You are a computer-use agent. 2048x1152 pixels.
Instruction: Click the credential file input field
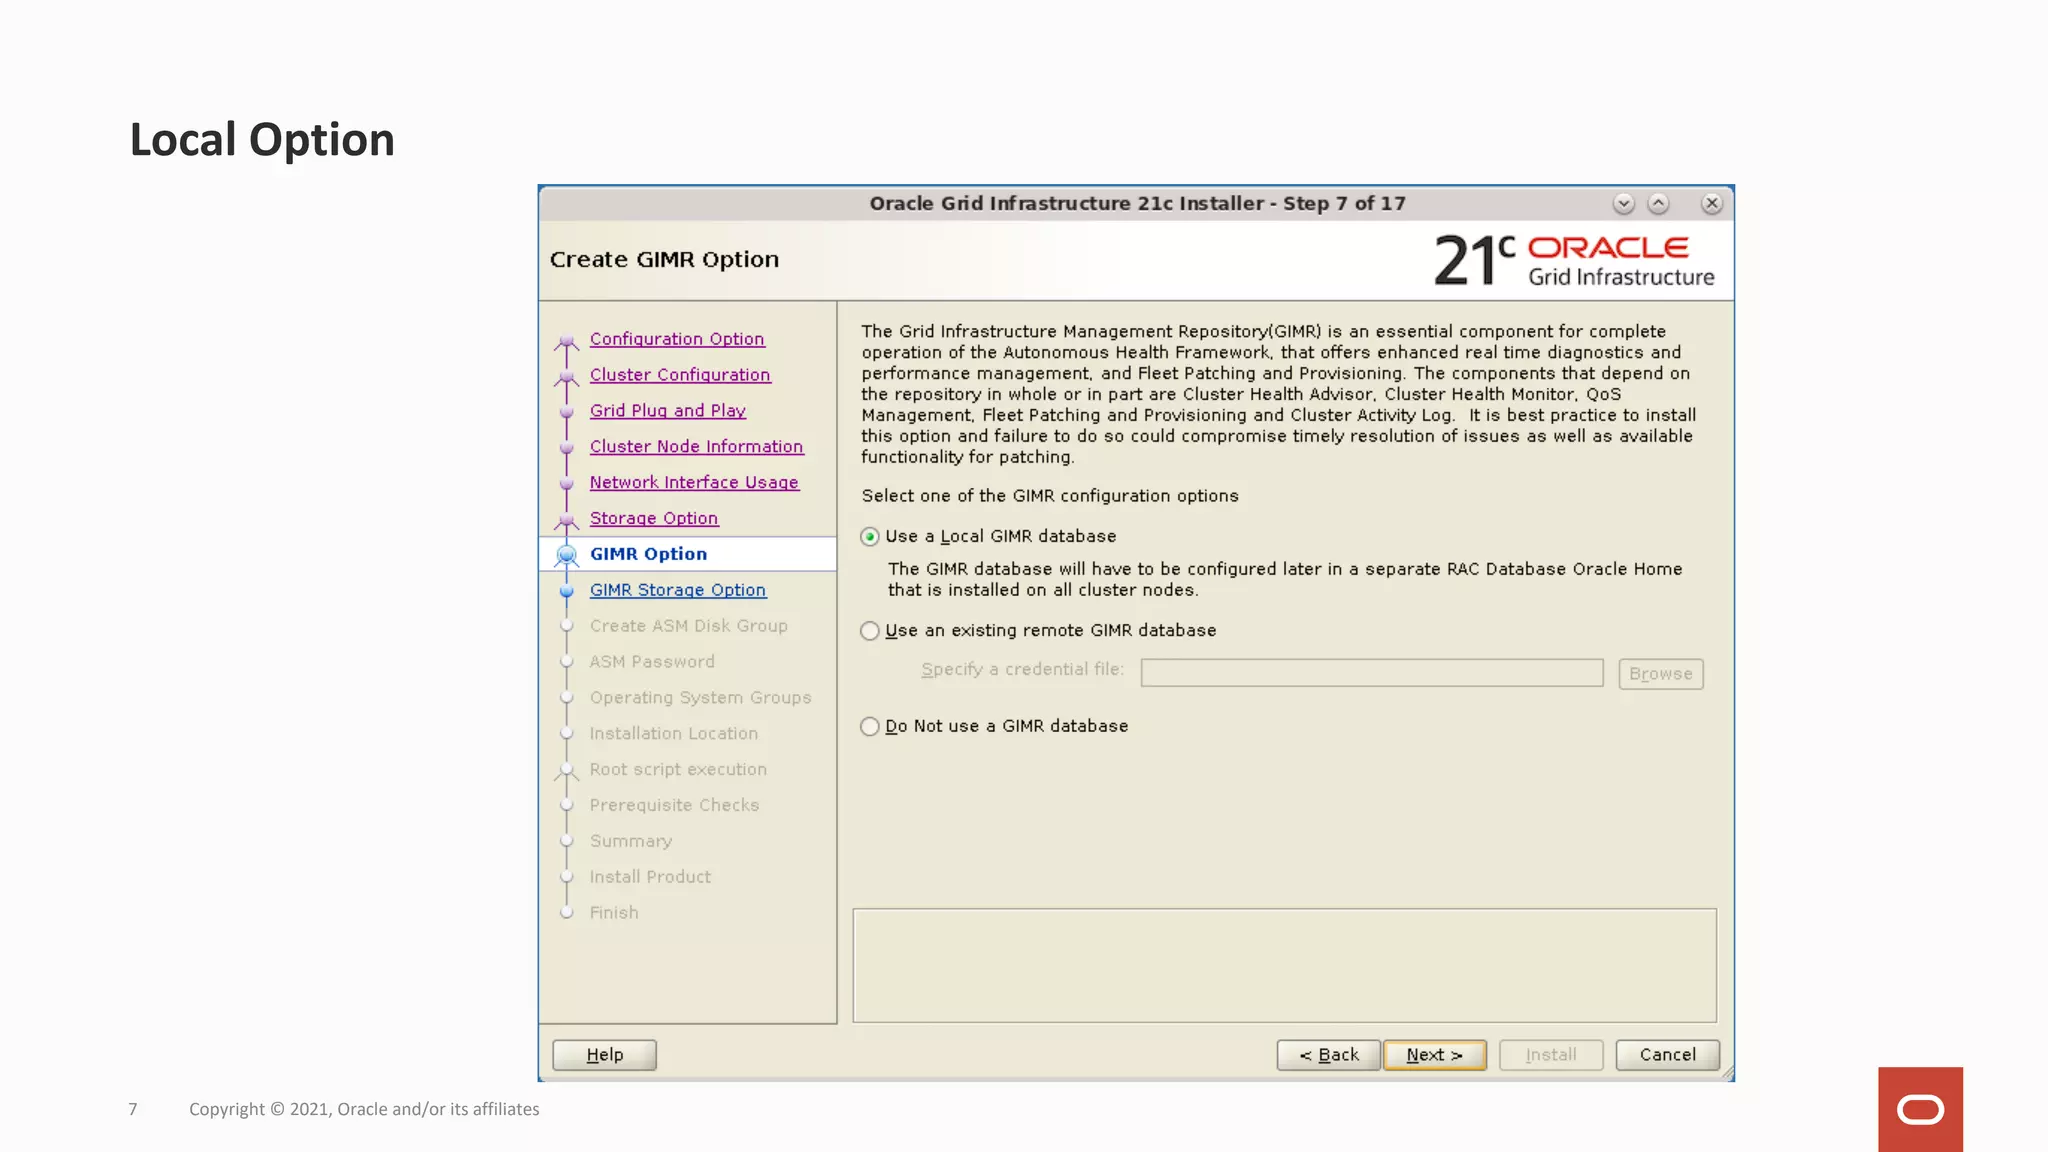(x=1371, y=673)
